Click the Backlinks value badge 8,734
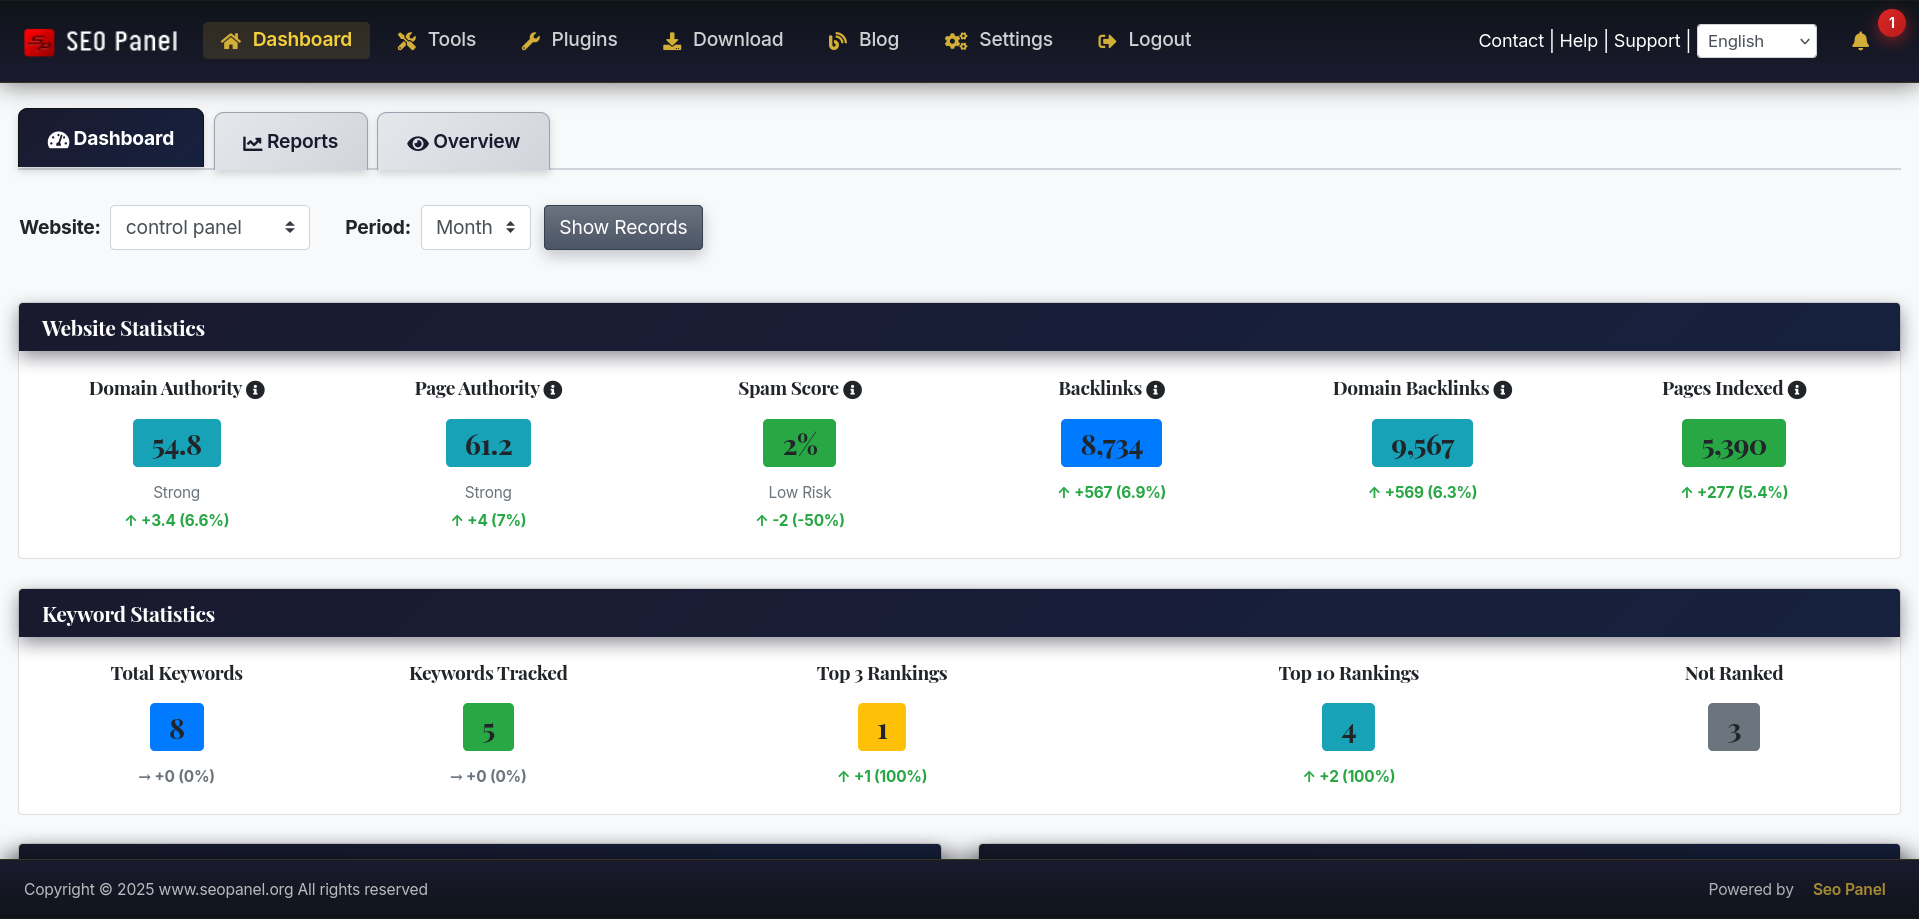The height and width of the screenshot is (919, 1920). coord(1110,443)
